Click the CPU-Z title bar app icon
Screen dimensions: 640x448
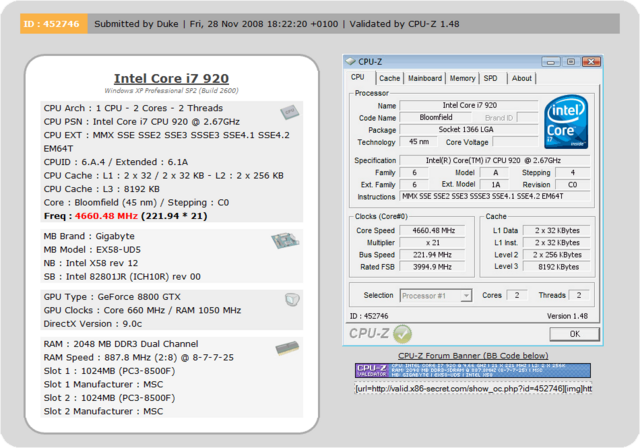(x=351, y=61)
